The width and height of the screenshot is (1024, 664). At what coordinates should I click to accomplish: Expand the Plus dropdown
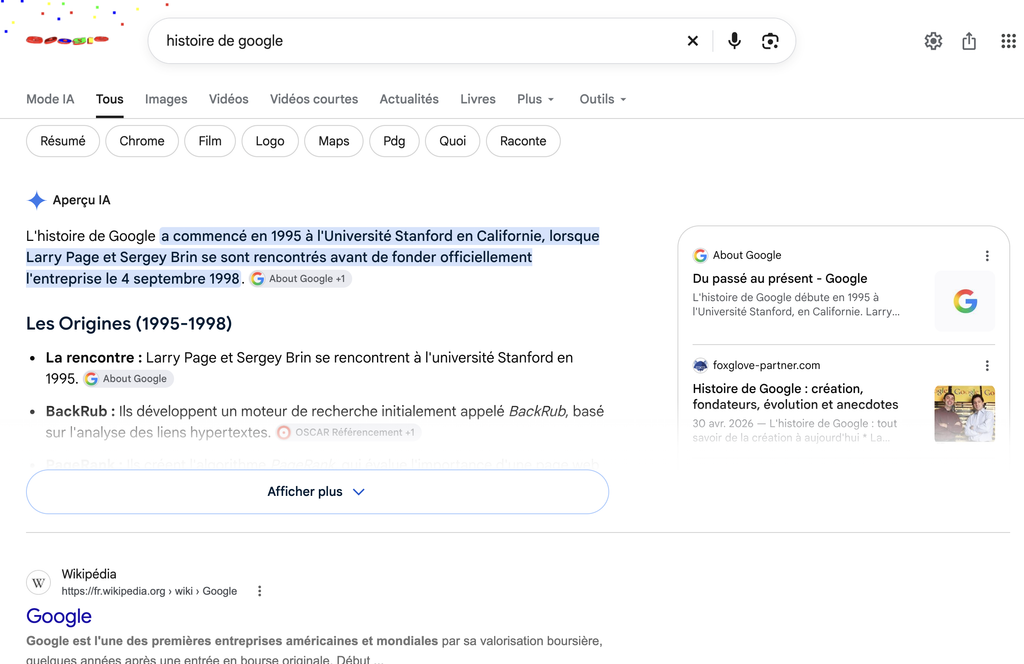click(536, 99)
